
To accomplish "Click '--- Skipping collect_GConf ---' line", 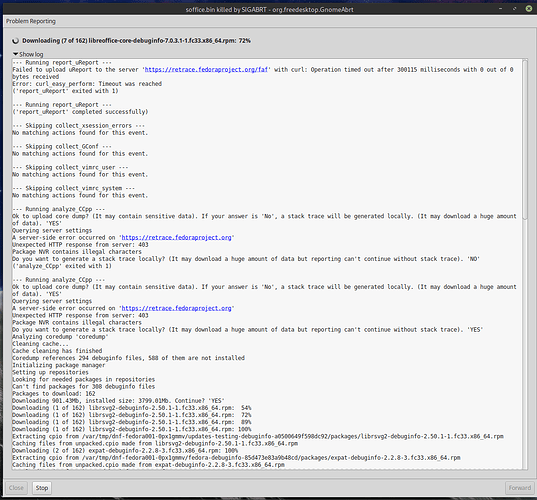I will [x=62, y=147].
